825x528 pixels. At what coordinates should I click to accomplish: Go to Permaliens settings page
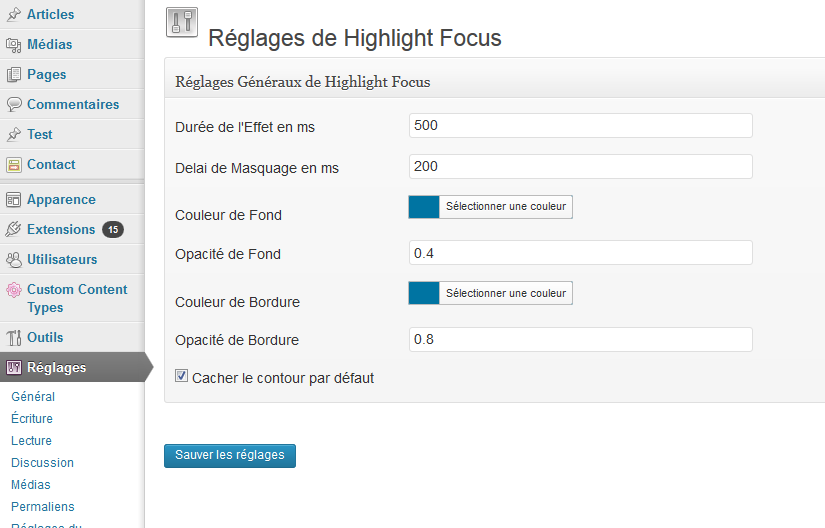click(43, 506)
